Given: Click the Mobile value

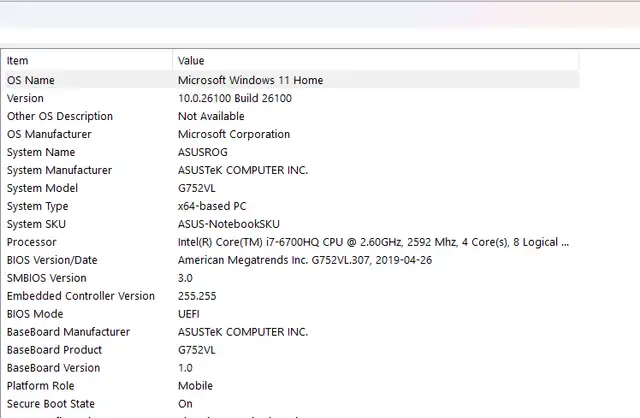Looking at the screenshot, I should click(196, 386).
